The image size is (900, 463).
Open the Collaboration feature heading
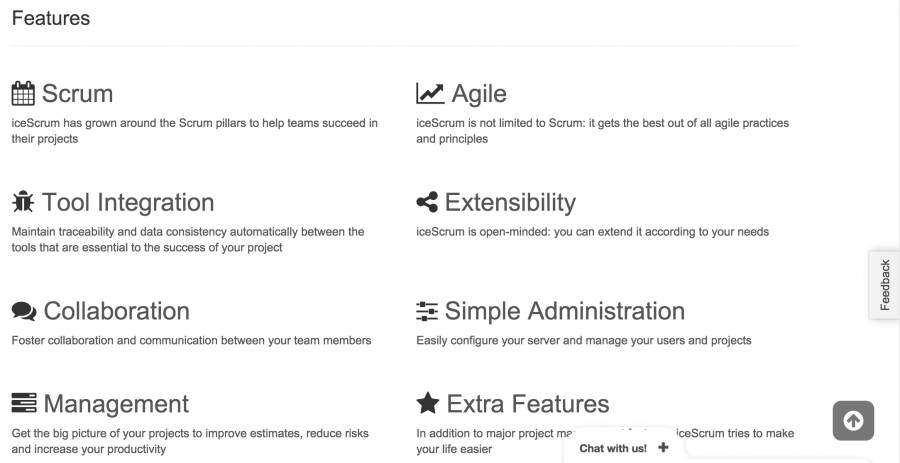coord(117,311)
